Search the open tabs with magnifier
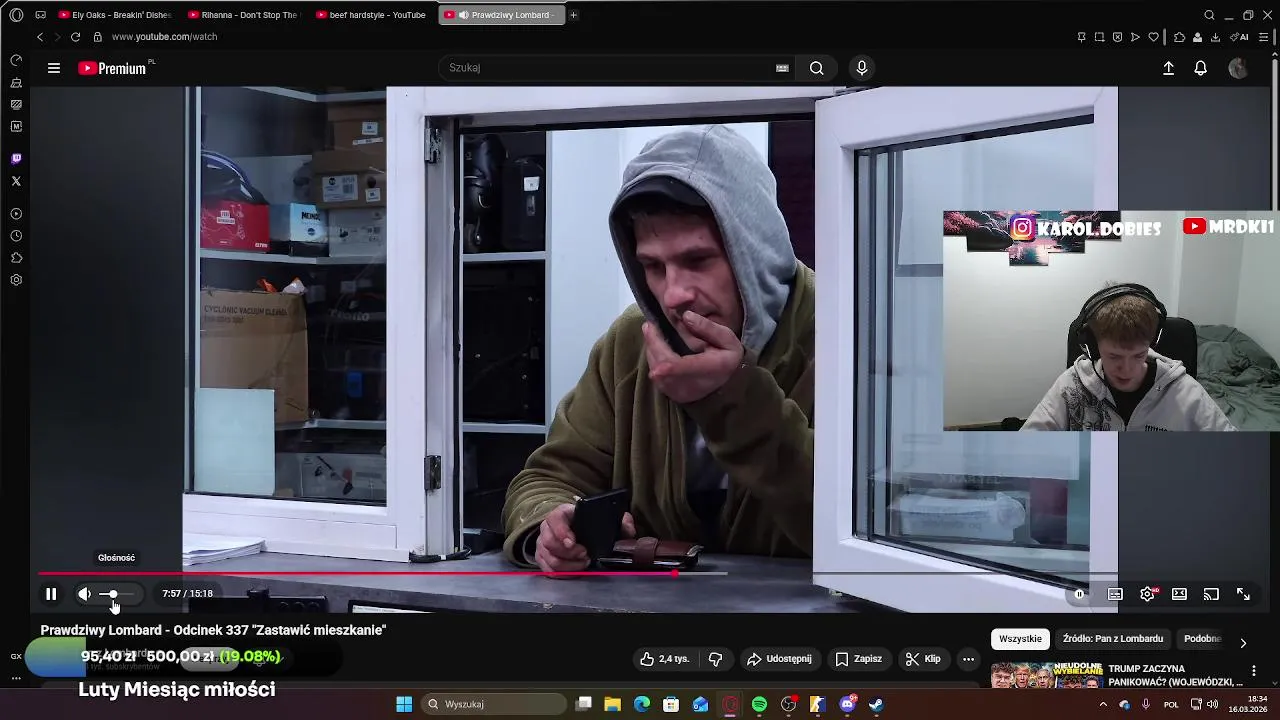This screenshot has width=1280, height=720. click(1209, 15)
